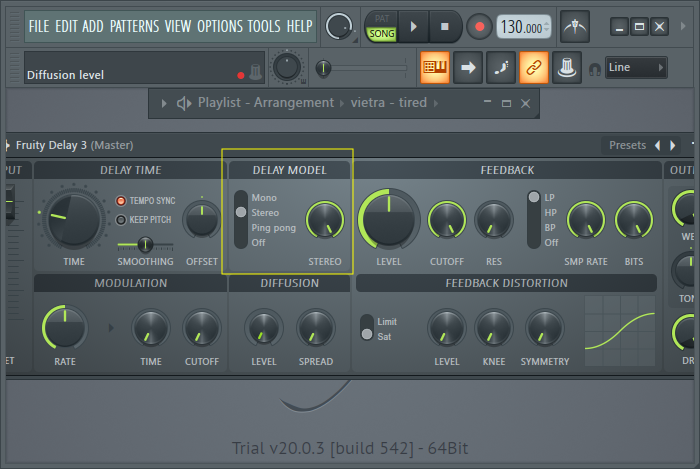700x469 pixels.
Task: Switch to SONG mode
Action: (x=382, y=33)
